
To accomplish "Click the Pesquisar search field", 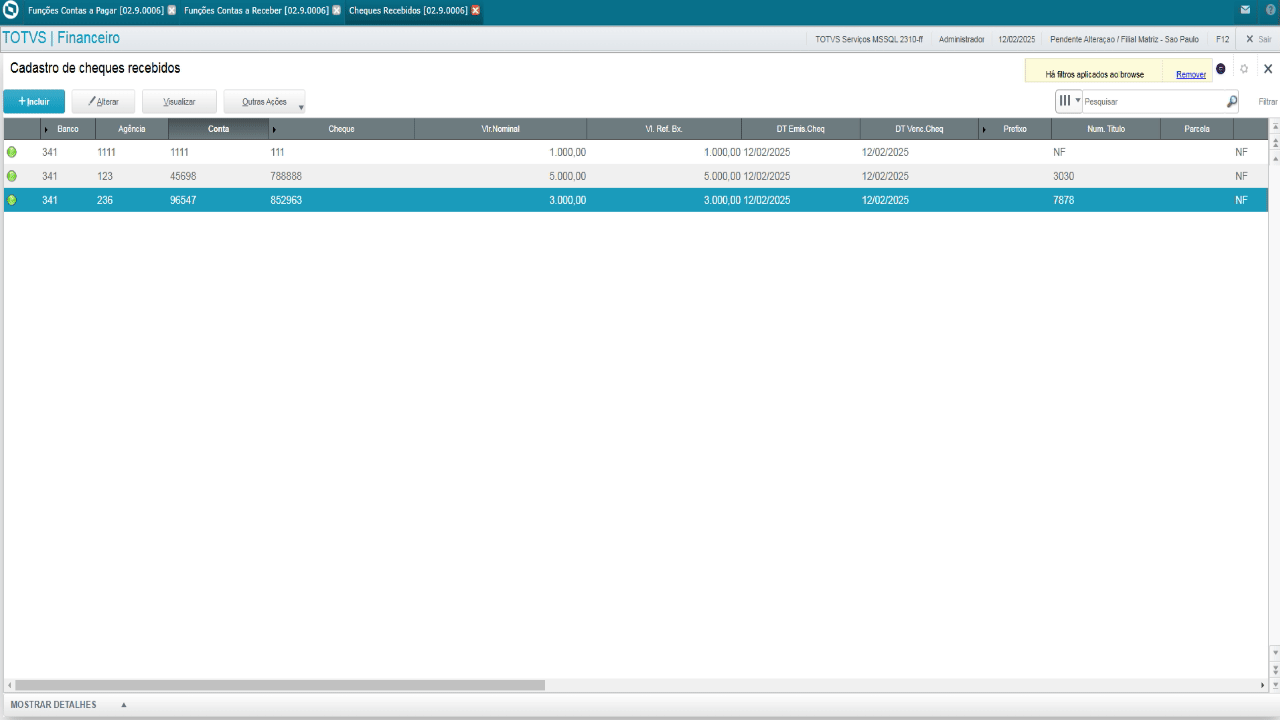I will tap(1153, 101).
